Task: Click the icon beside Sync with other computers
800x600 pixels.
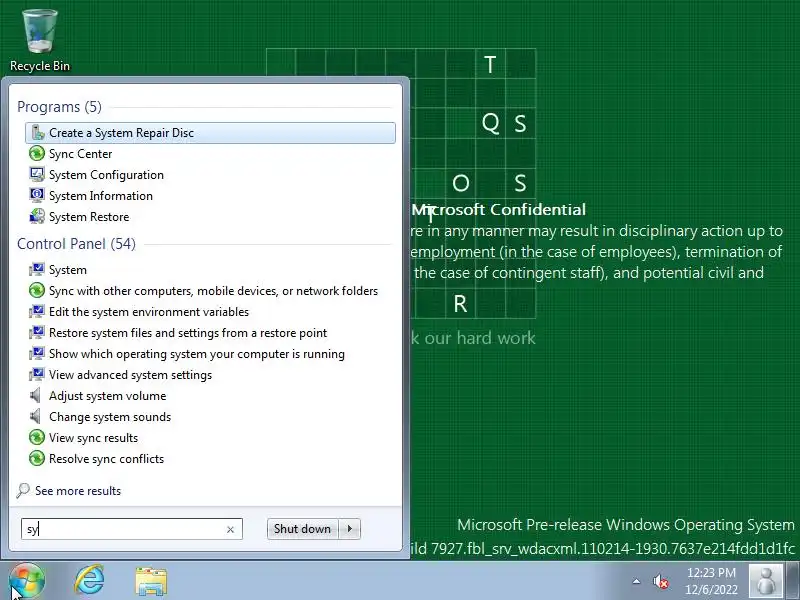Action: (37, 290)
